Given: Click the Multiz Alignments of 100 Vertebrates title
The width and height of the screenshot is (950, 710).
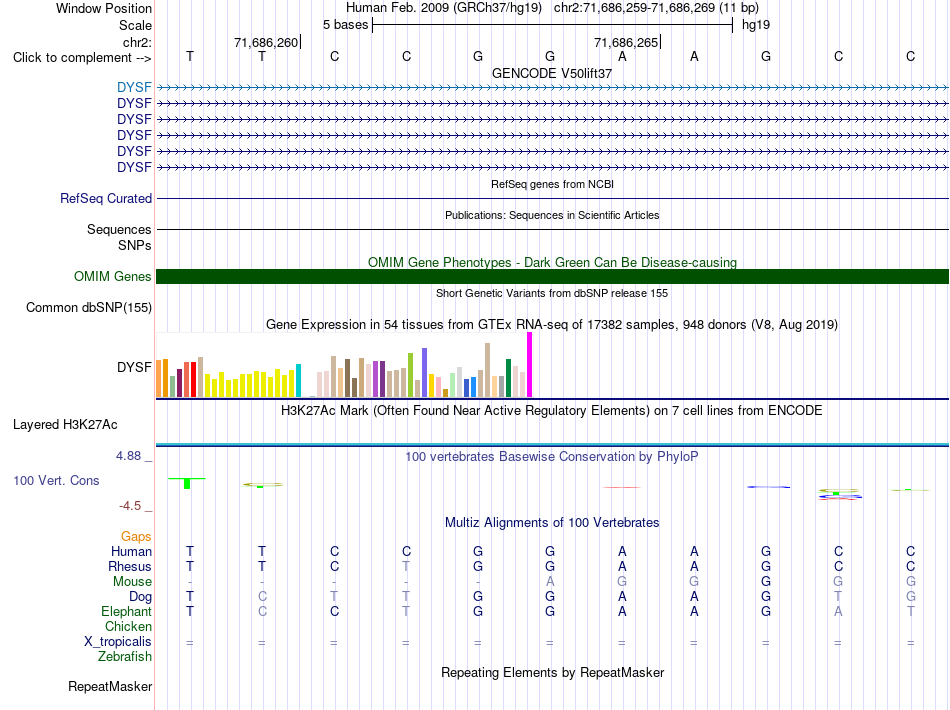Looking at the screenshot, I should pyautogui.click(x=552, y=522).
